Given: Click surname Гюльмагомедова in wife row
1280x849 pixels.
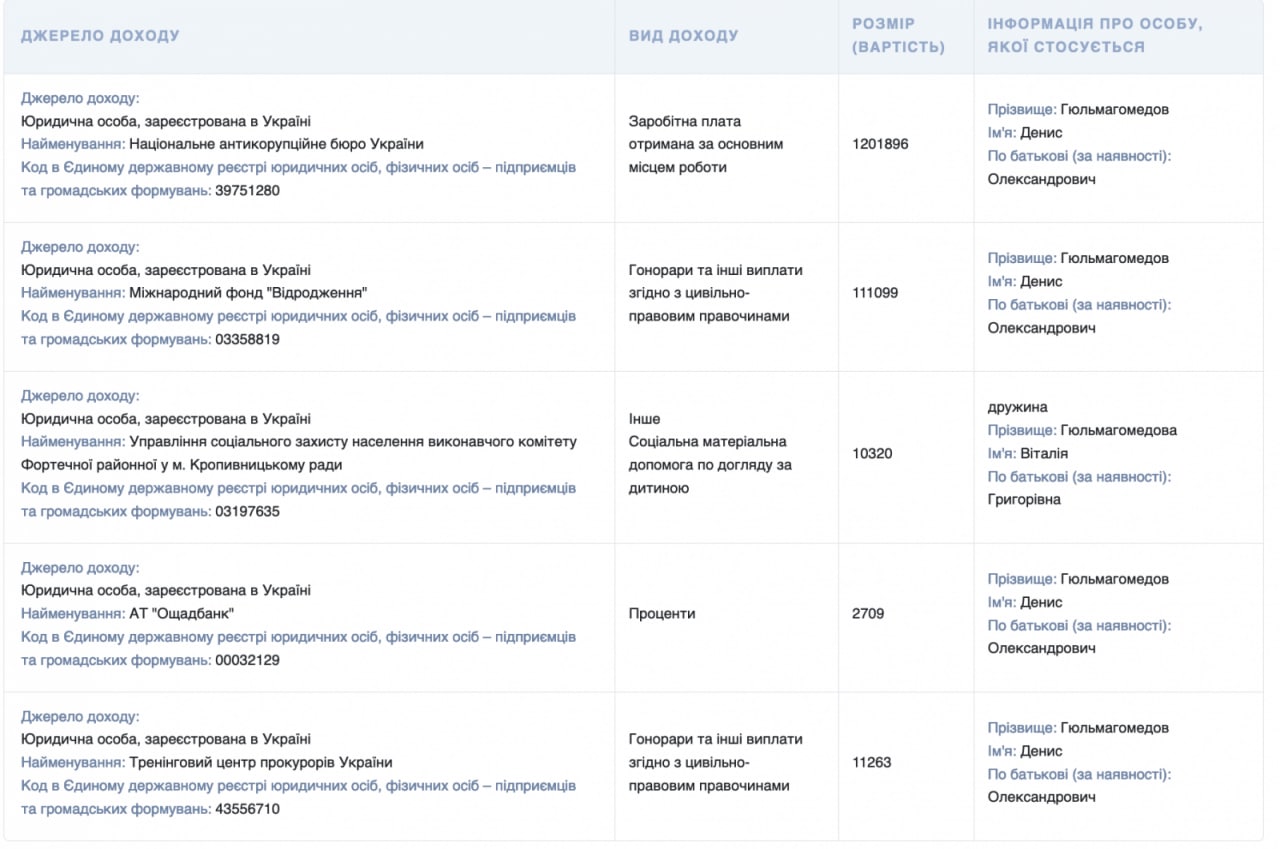Looking at the screenshot, I should pos(1119,430).
